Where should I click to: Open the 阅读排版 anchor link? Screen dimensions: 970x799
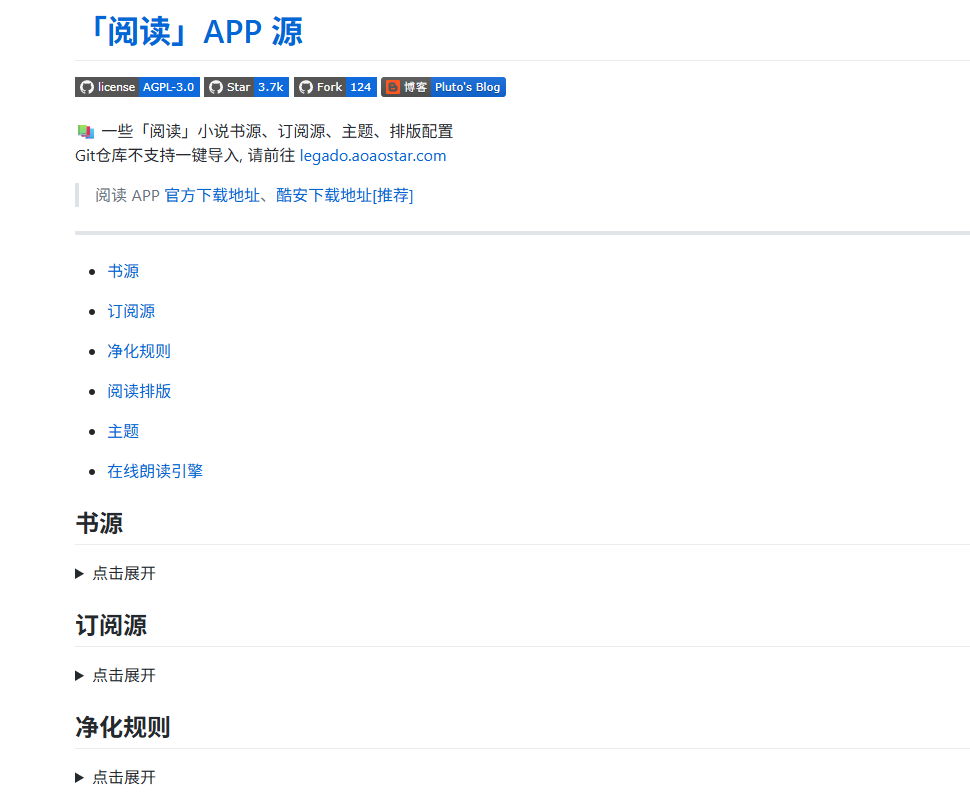(x=139, y=391)
